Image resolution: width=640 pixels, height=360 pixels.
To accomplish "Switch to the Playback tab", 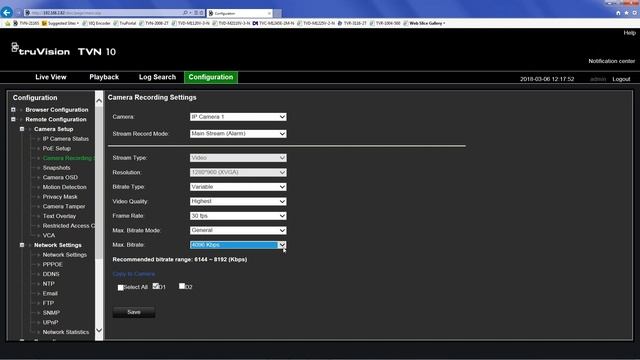I will (104, 77).
